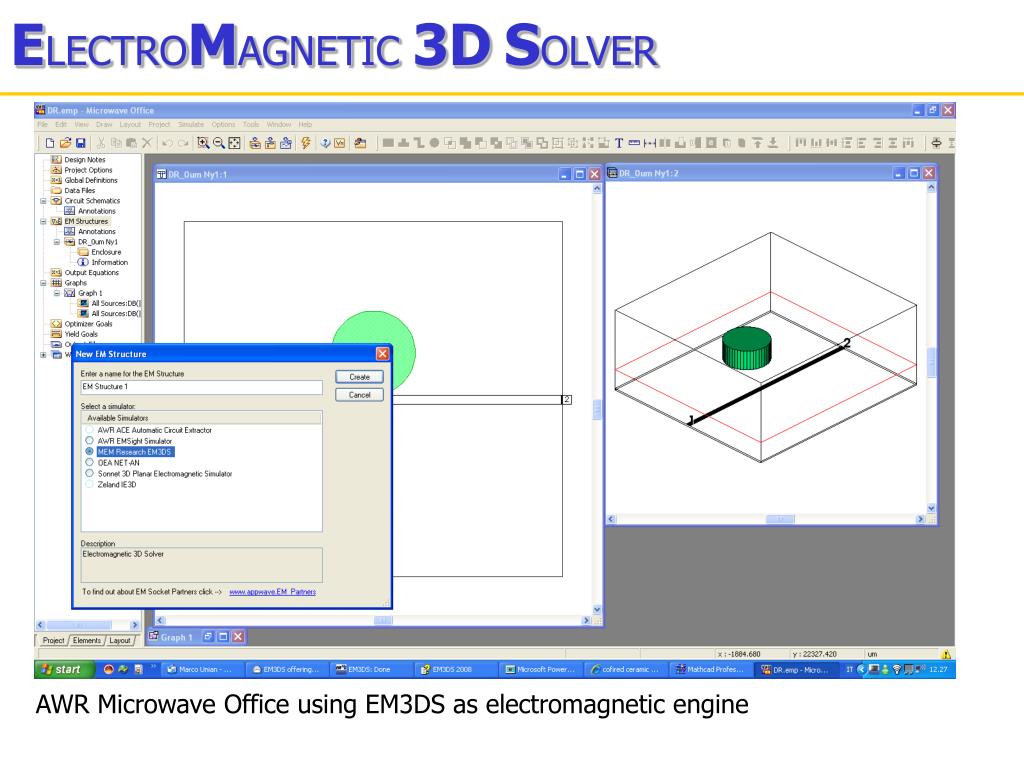Switch to the Project tab

click(x=53, y=641)
